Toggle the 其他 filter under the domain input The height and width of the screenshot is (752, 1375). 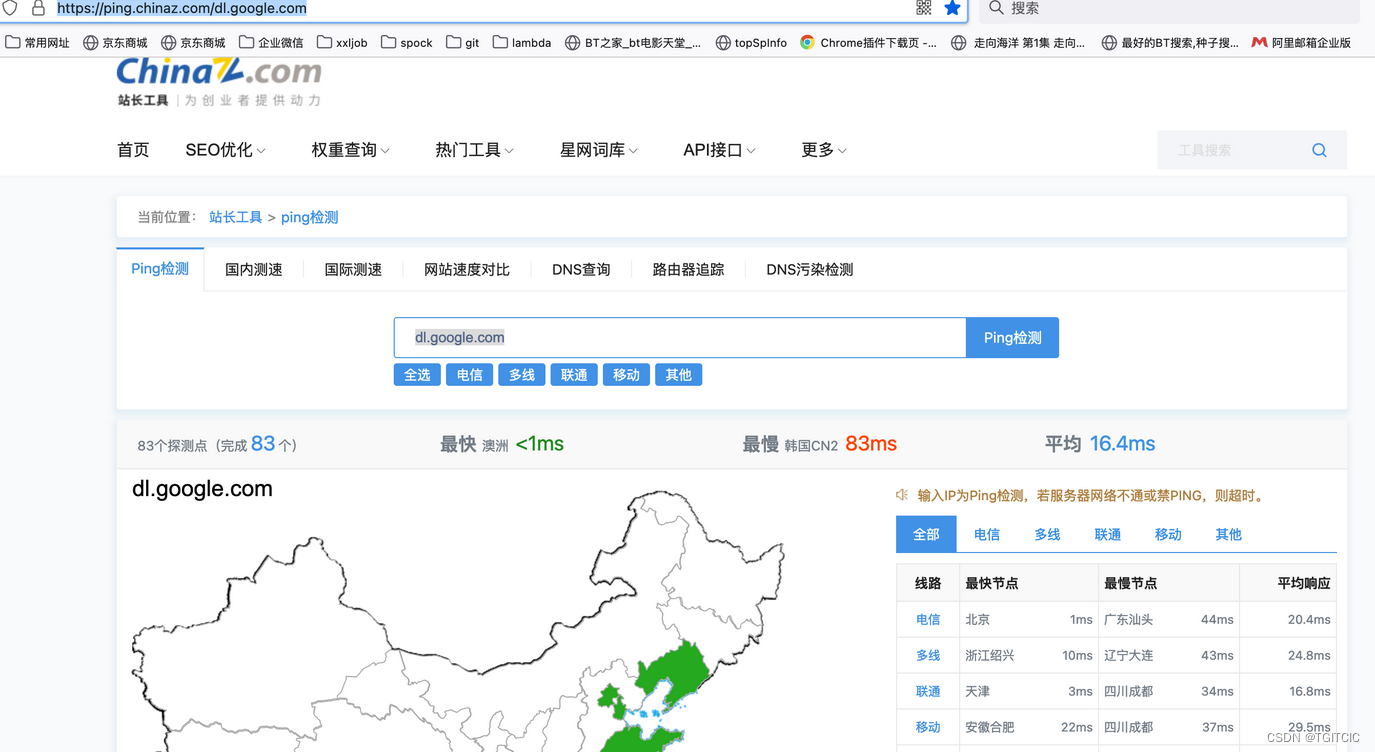(x=678, y=375)
